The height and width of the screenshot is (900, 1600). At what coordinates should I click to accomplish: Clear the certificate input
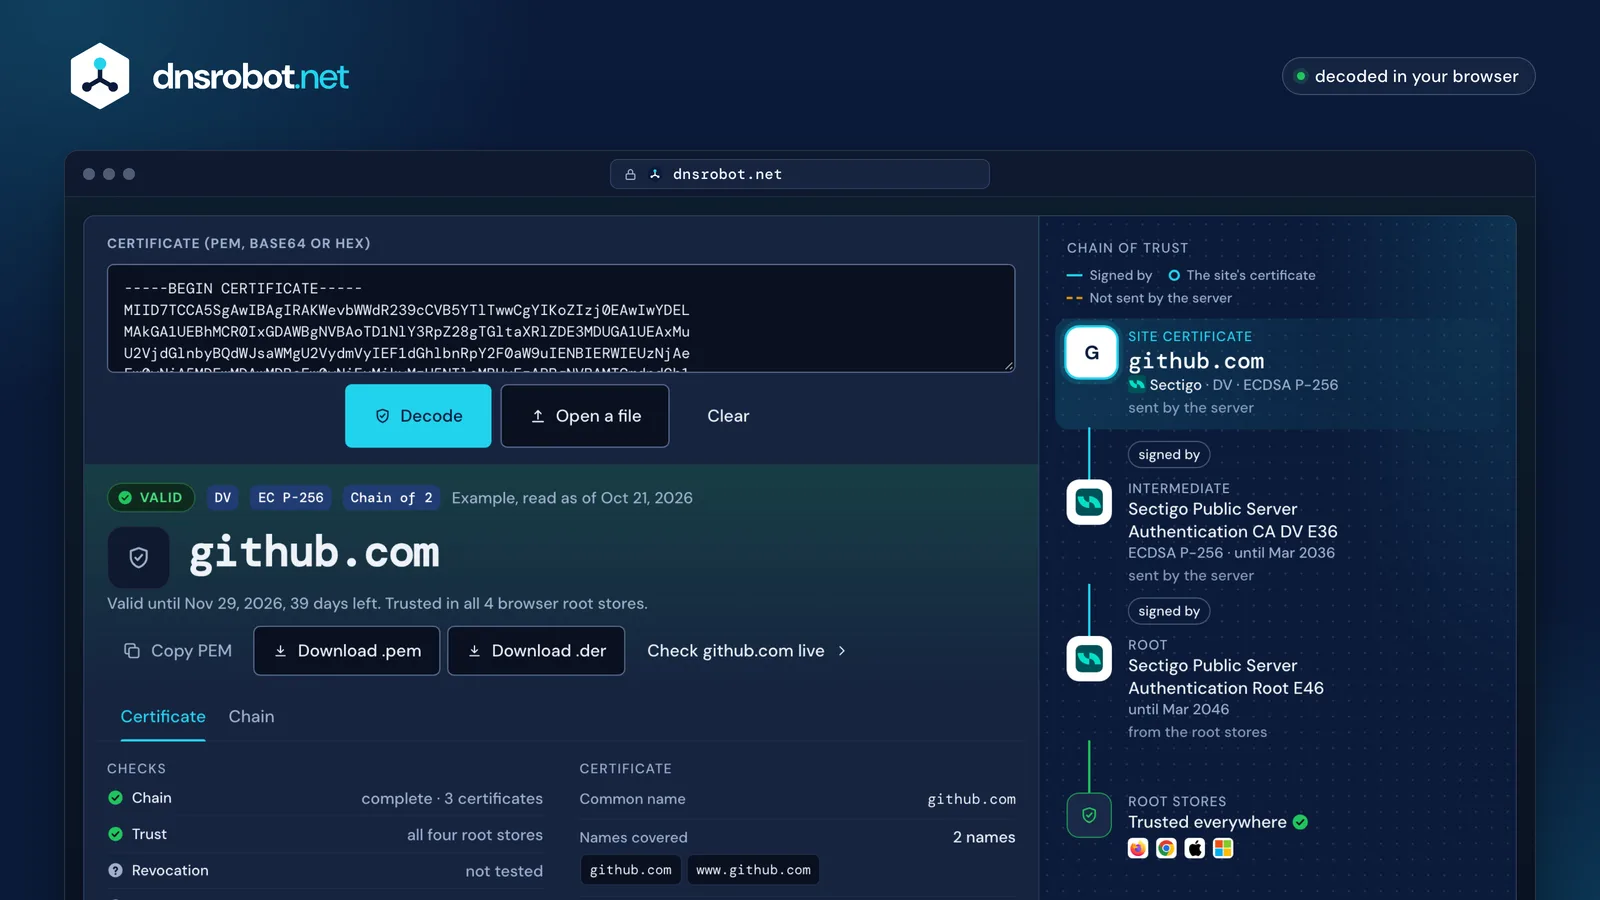(x=728, y=416)
